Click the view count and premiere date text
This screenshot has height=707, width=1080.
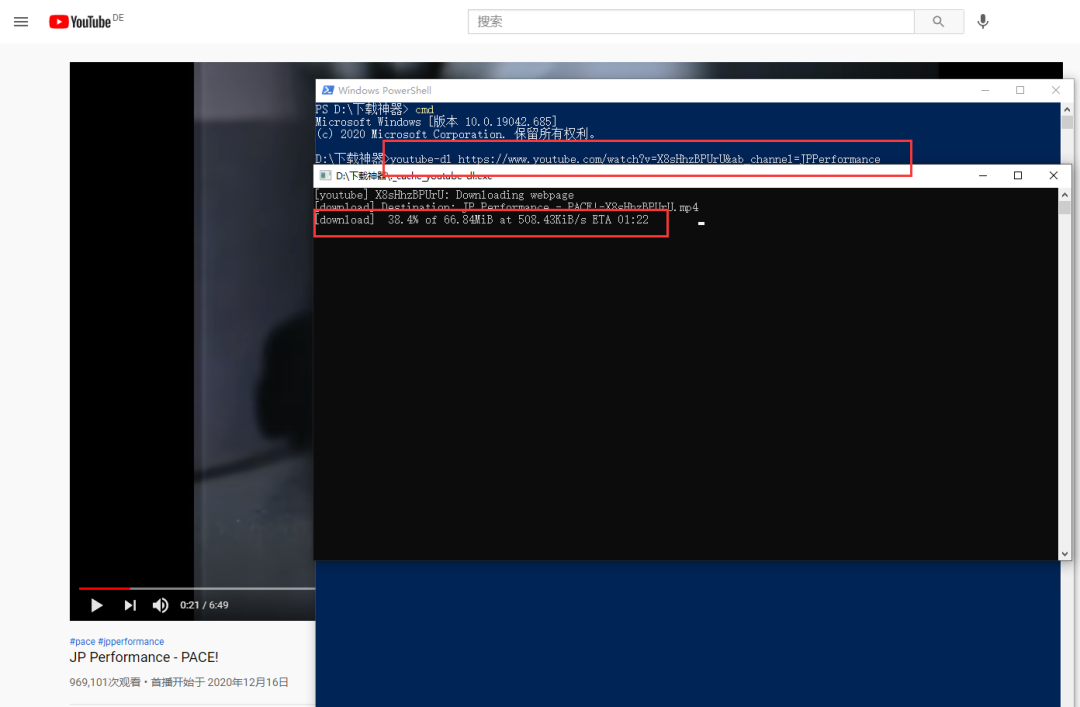[179, 682]
